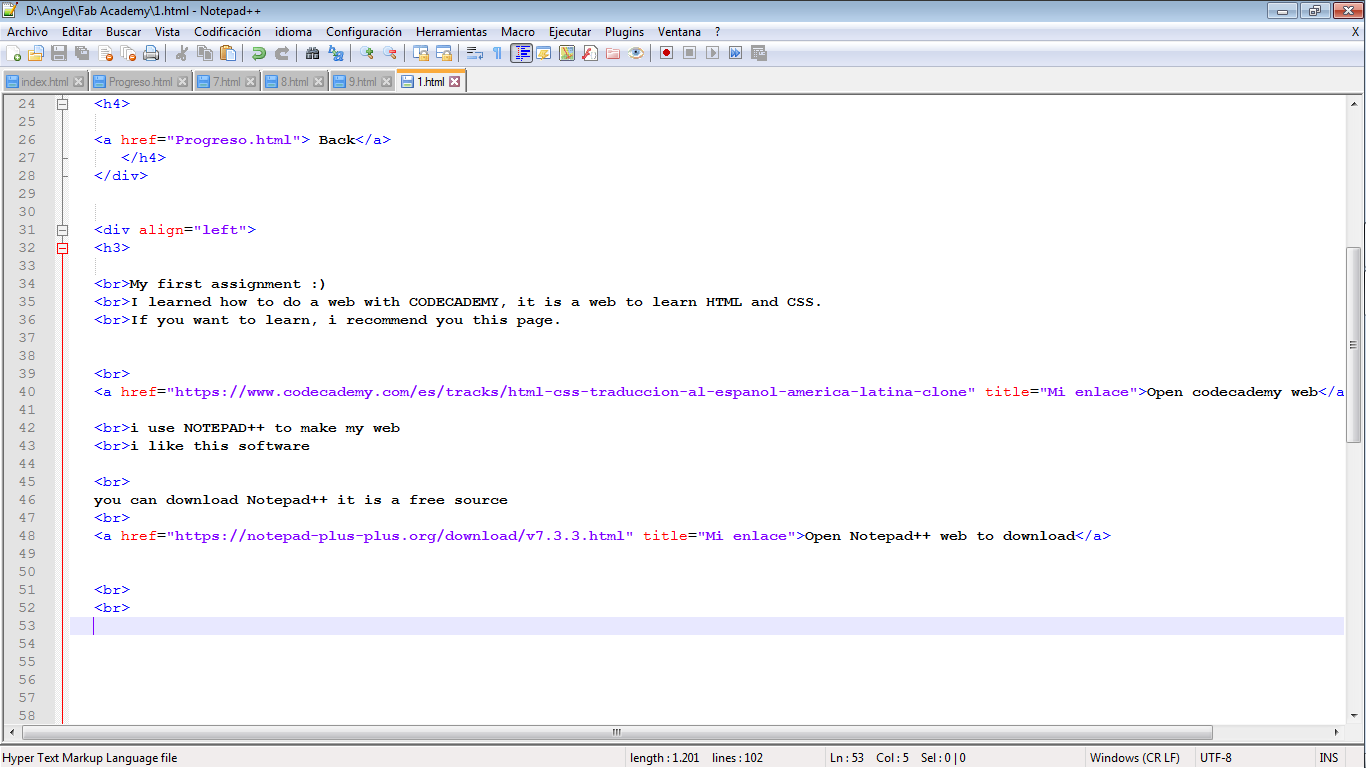Open Folder as Workspace from the toolbar

click(x=613, y=53)
